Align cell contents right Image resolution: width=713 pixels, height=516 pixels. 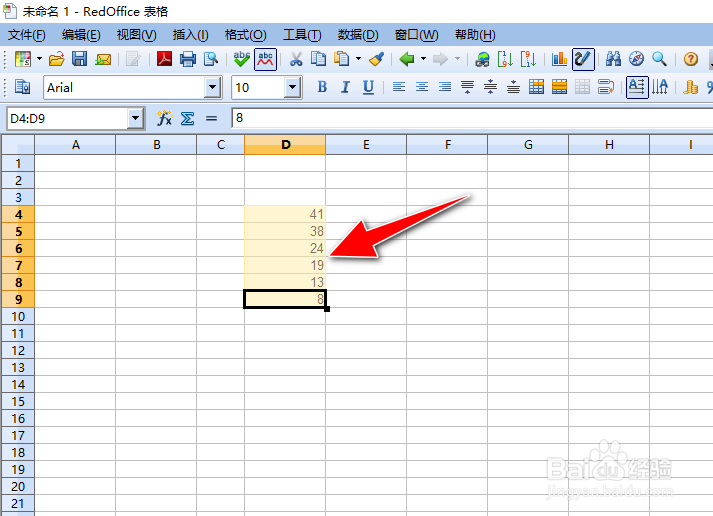click(445, 86)
